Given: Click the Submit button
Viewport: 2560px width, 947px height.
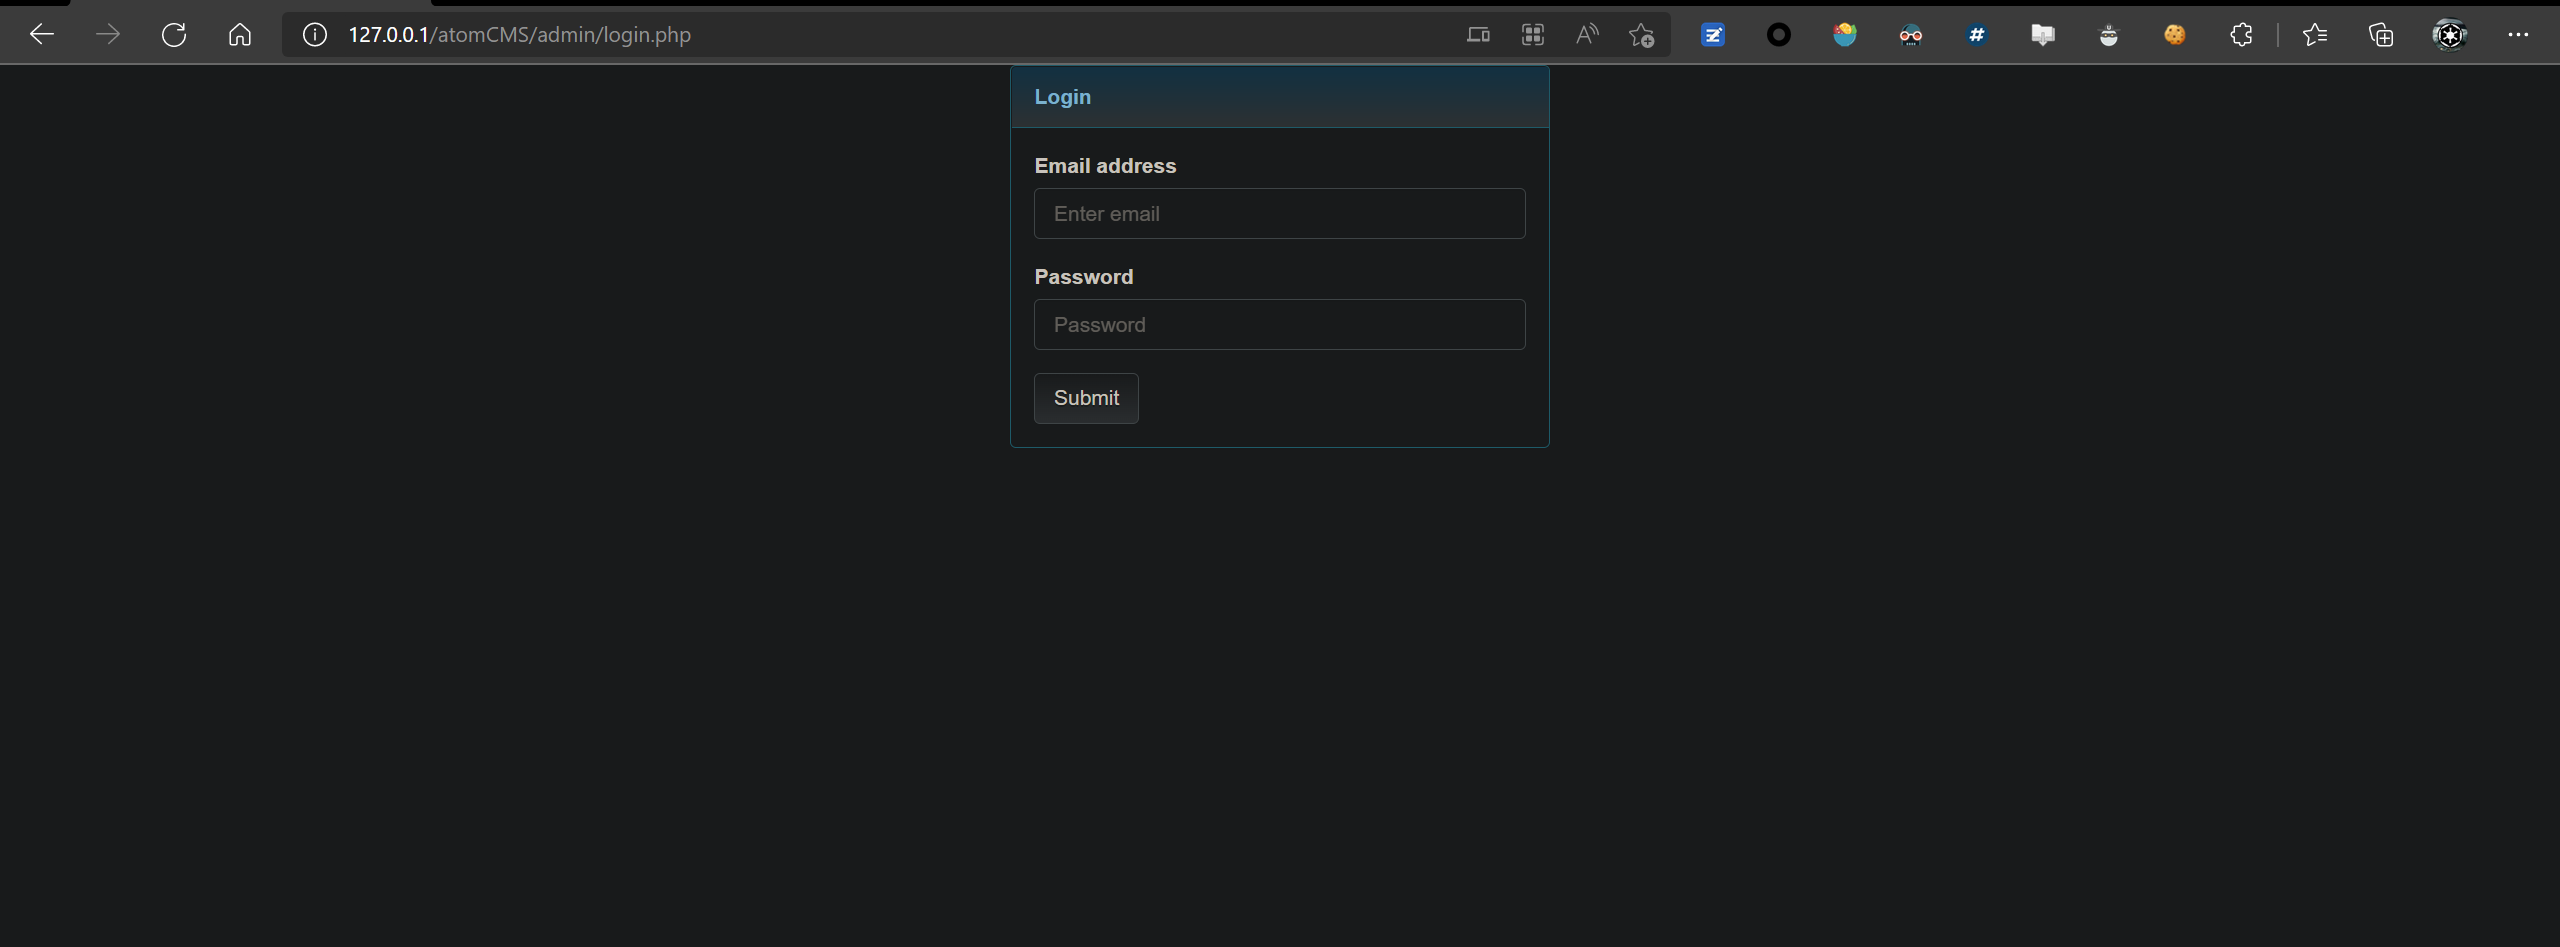Looking at the screenshot, I should 1086,398.
